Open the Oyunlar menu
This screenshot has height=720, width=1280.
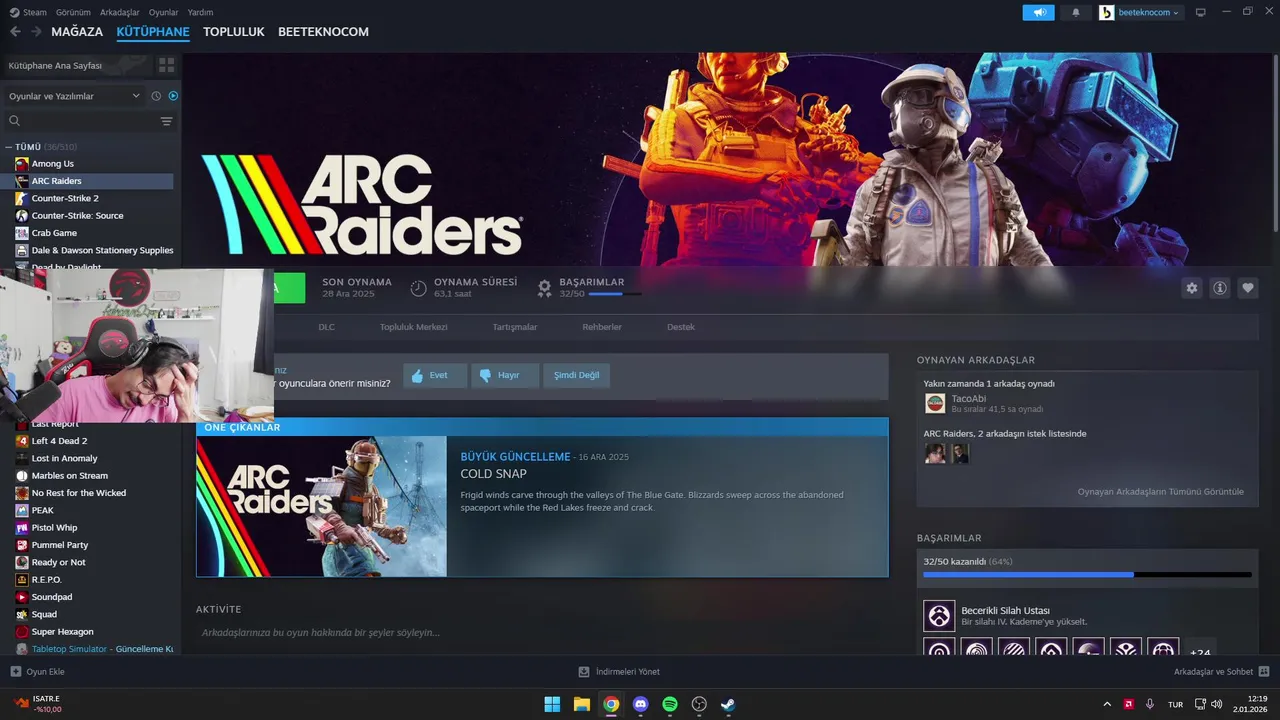pyautogui.click(x=164, y=12)
